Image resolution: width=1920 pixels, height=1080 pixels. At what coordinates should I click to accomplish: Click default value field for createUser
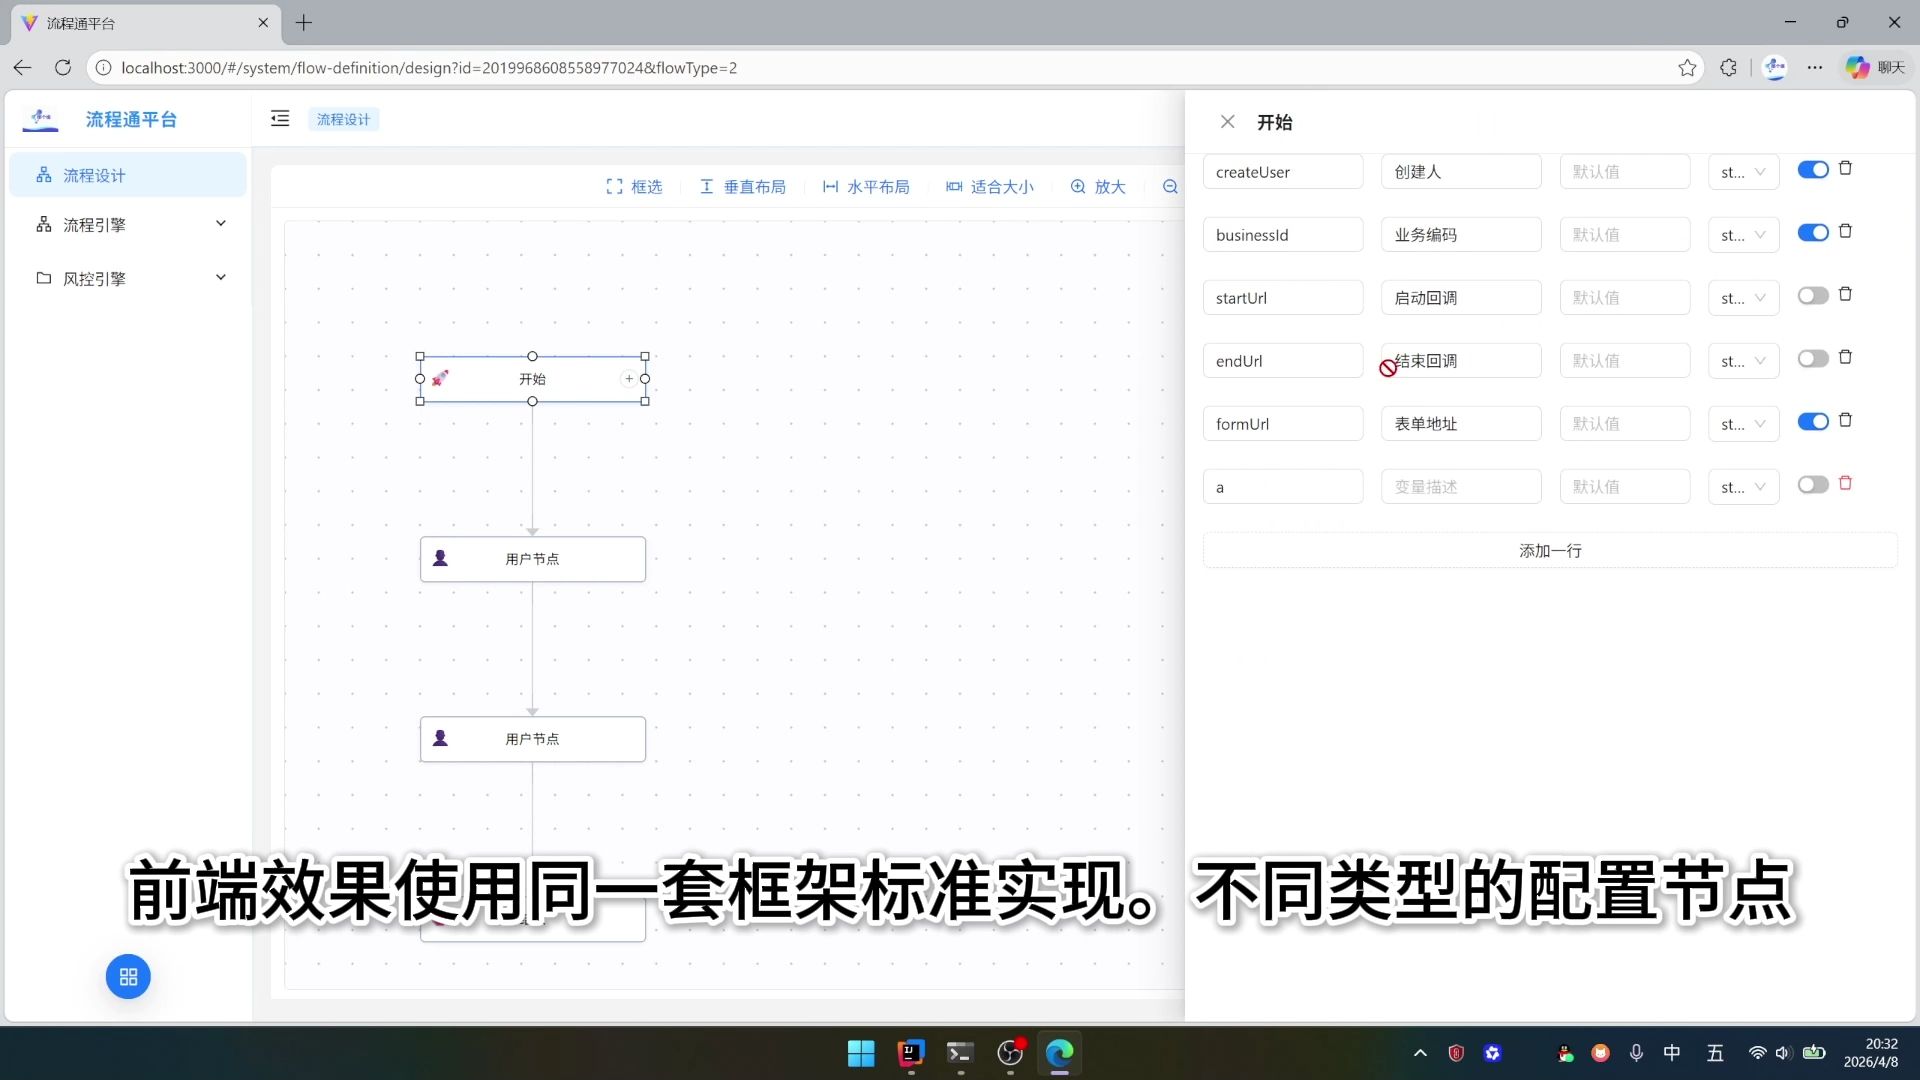coord(1625,172)
